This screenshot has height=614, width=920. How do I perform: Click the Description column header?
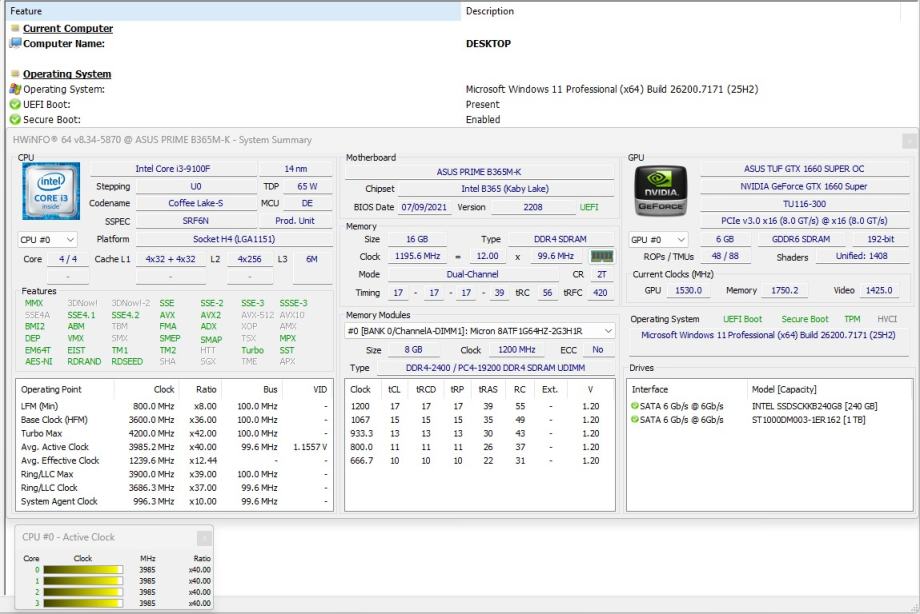pos(690,11)
